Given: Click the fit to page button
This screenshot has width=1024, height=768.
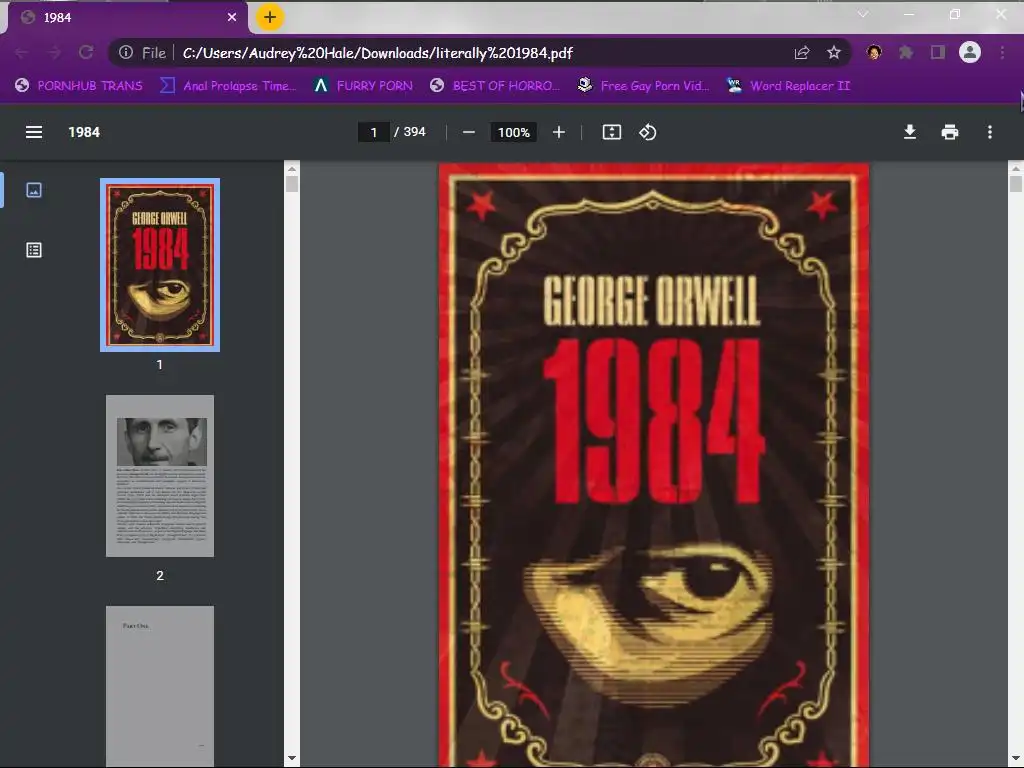Looking at the screenshot, I should (x=611, y=133).
